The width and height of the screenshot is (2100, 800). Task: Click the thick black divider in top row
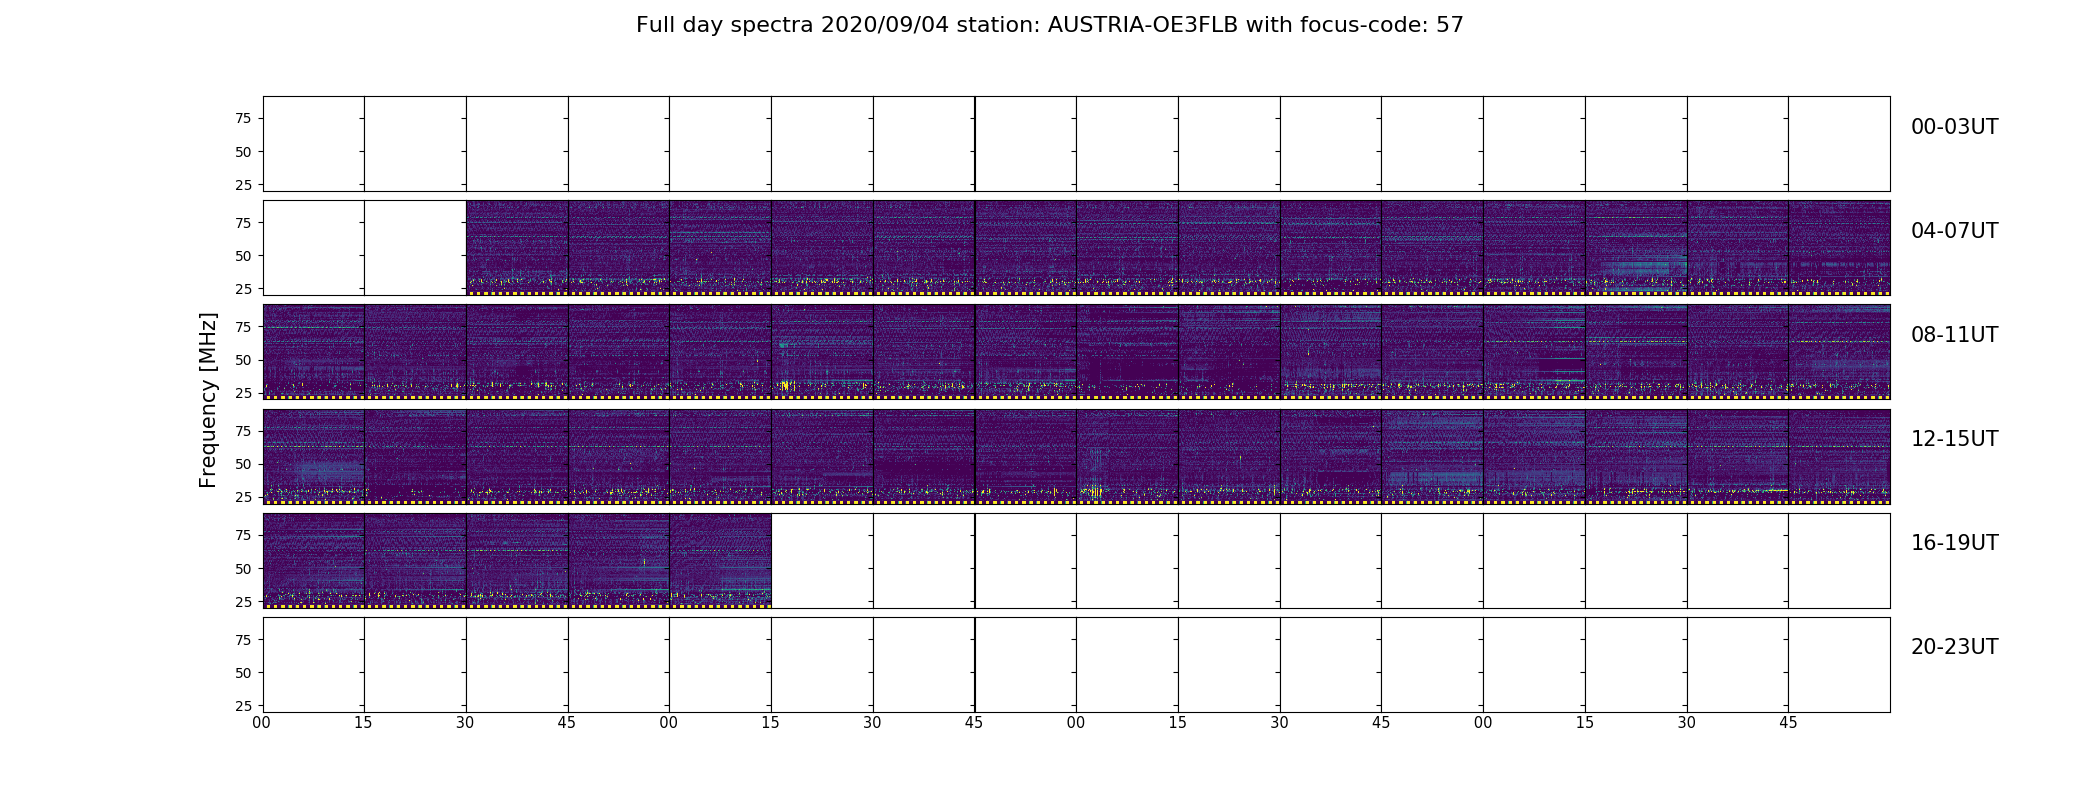[975, 144]
